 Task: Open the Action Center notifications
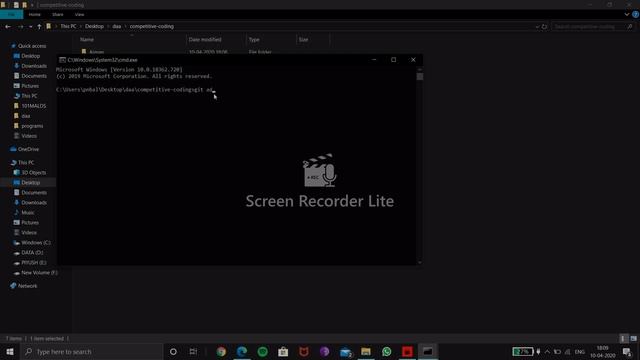pyautogui.click(x=627, y=351)
